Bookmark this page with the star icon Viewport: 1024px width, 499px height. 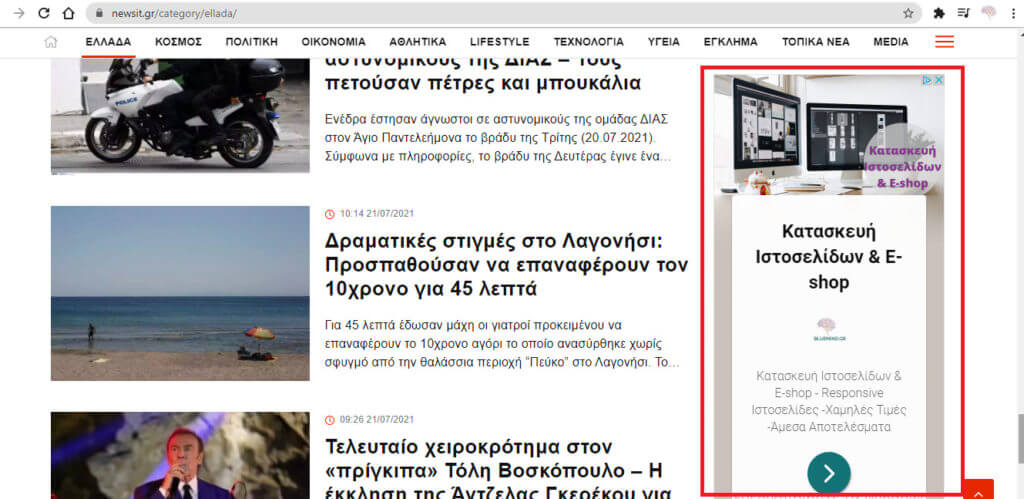908,13
